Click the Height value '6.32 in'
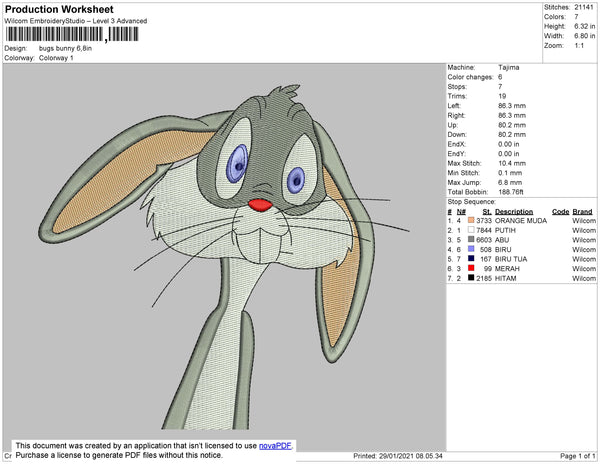Viewport: 600px width, 464px height. pyautogui.click(x=584, y=26)
